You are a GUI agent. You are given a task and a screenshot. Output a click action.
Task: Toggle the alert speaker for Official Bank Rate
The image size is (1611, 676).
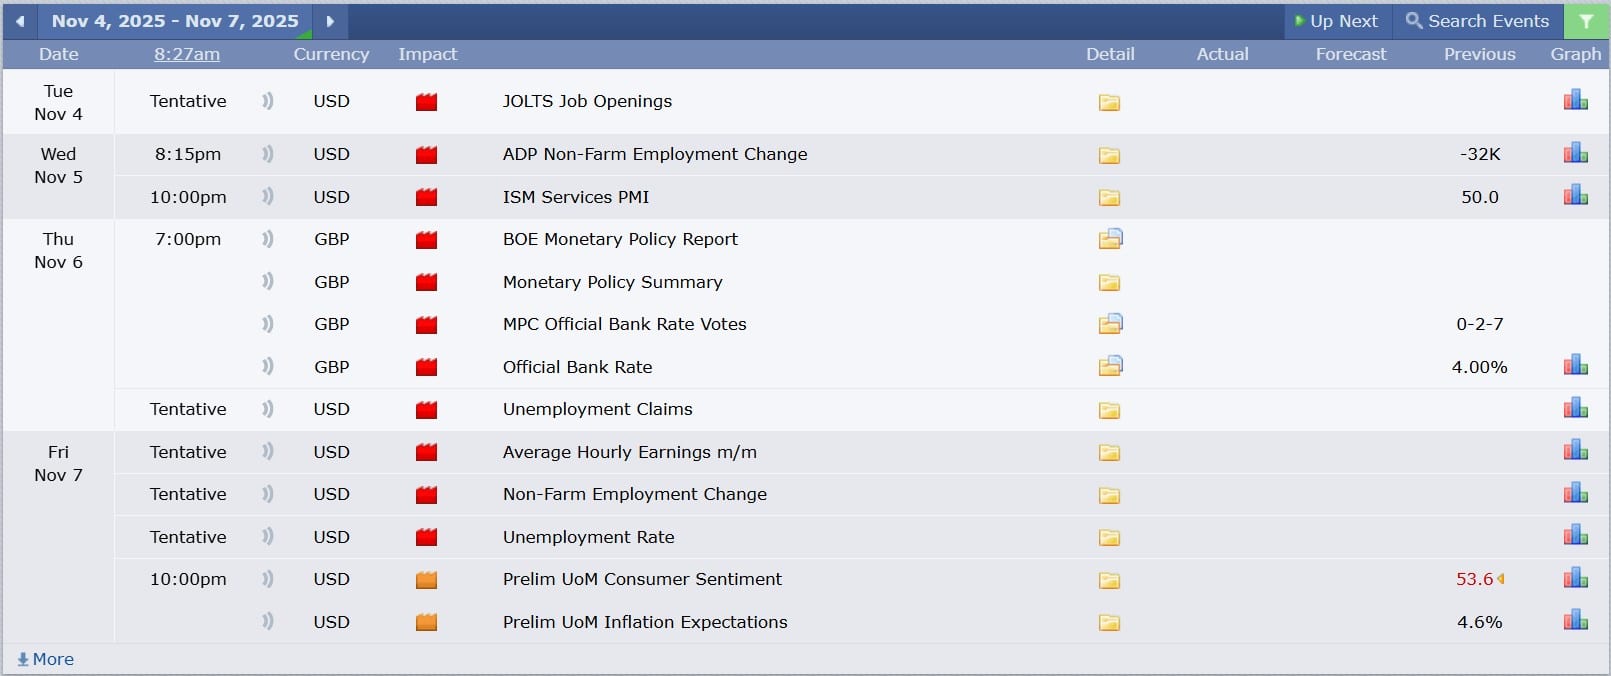267,366
